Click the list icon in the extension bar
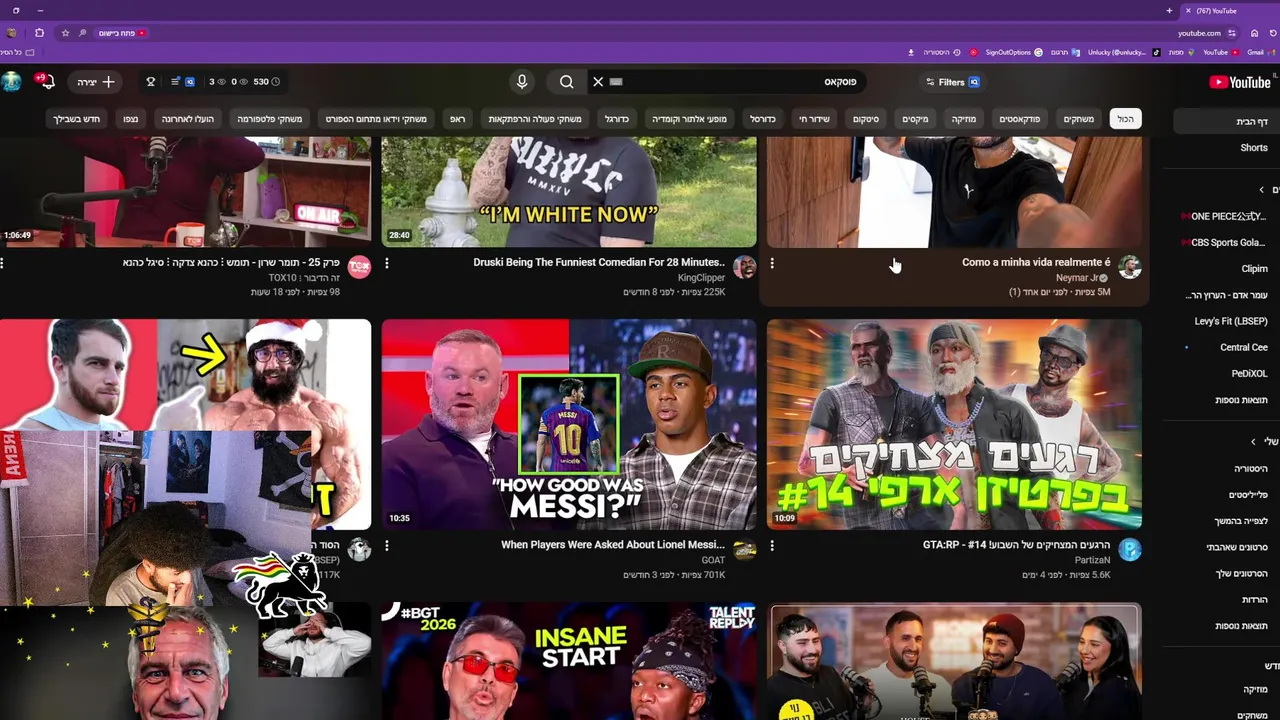Viewport: 1280px width, 720px height. point(175,82)
